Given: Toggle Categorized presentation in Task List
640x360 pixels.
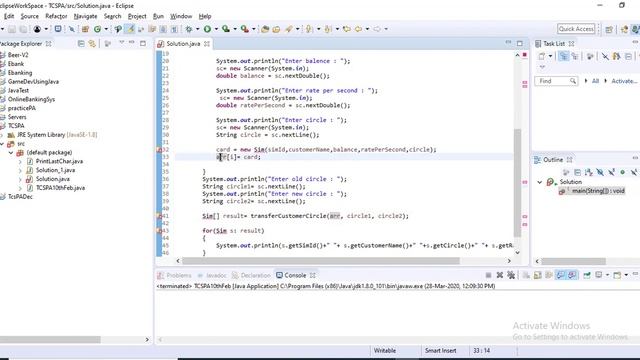Looking at the screenshot, I should point(564,56).
